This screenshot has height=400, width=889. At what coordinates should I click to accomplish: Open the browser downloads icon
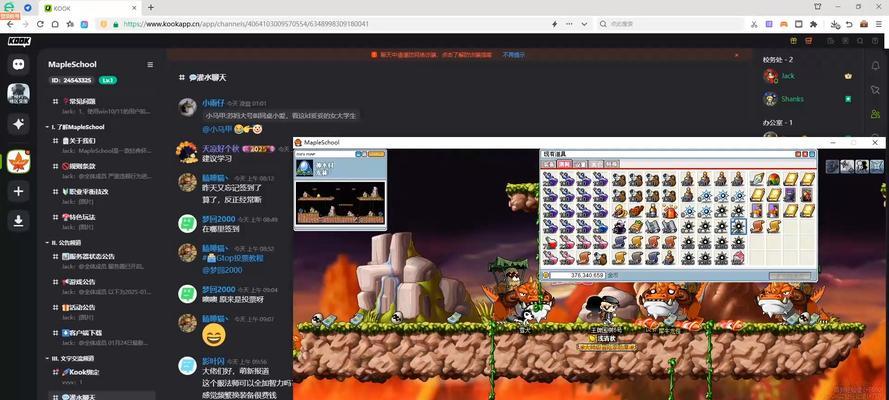(x=835, y=24)
